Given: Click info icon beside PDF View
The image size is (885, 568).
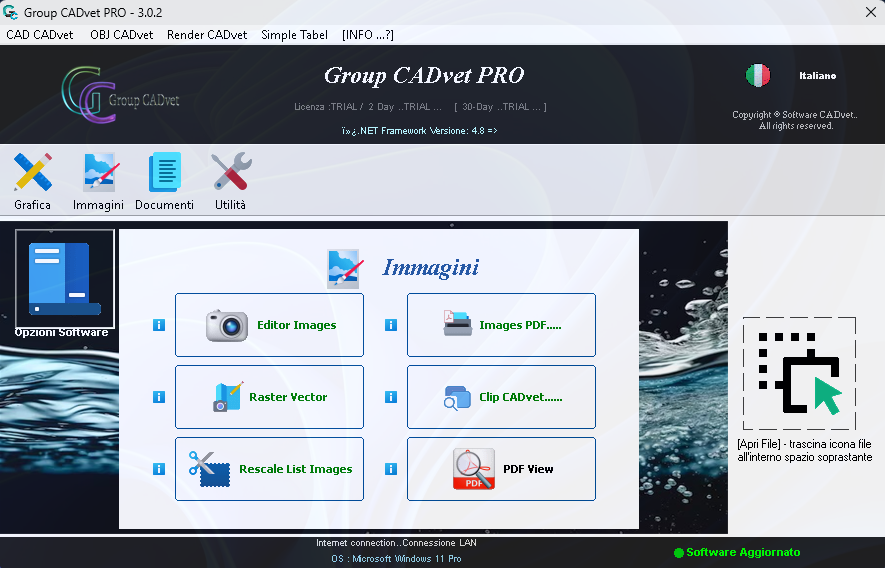Looking at the screenshot, I should point(391,469).
